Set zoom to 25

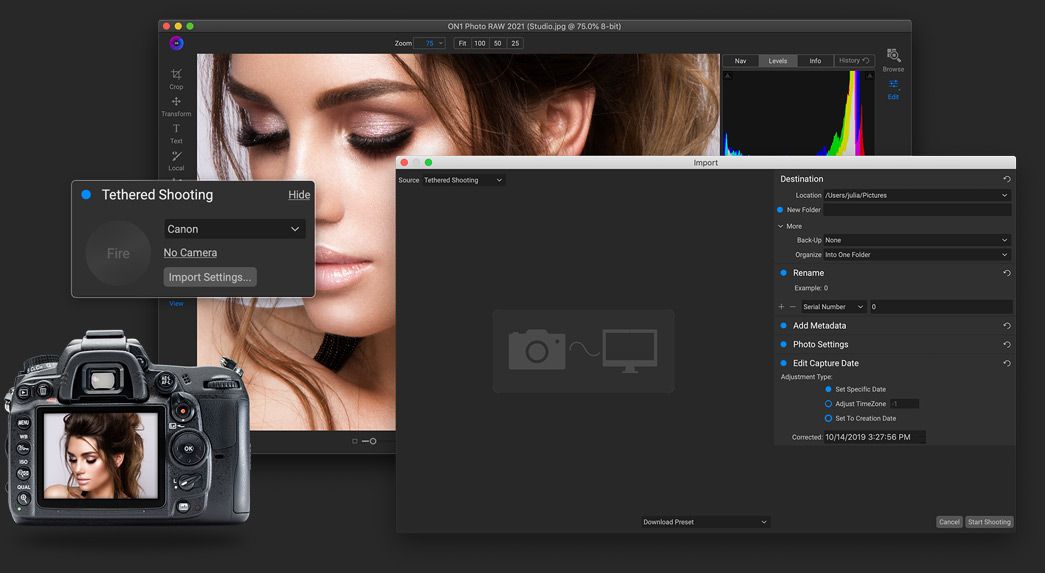tap(515, 43)
